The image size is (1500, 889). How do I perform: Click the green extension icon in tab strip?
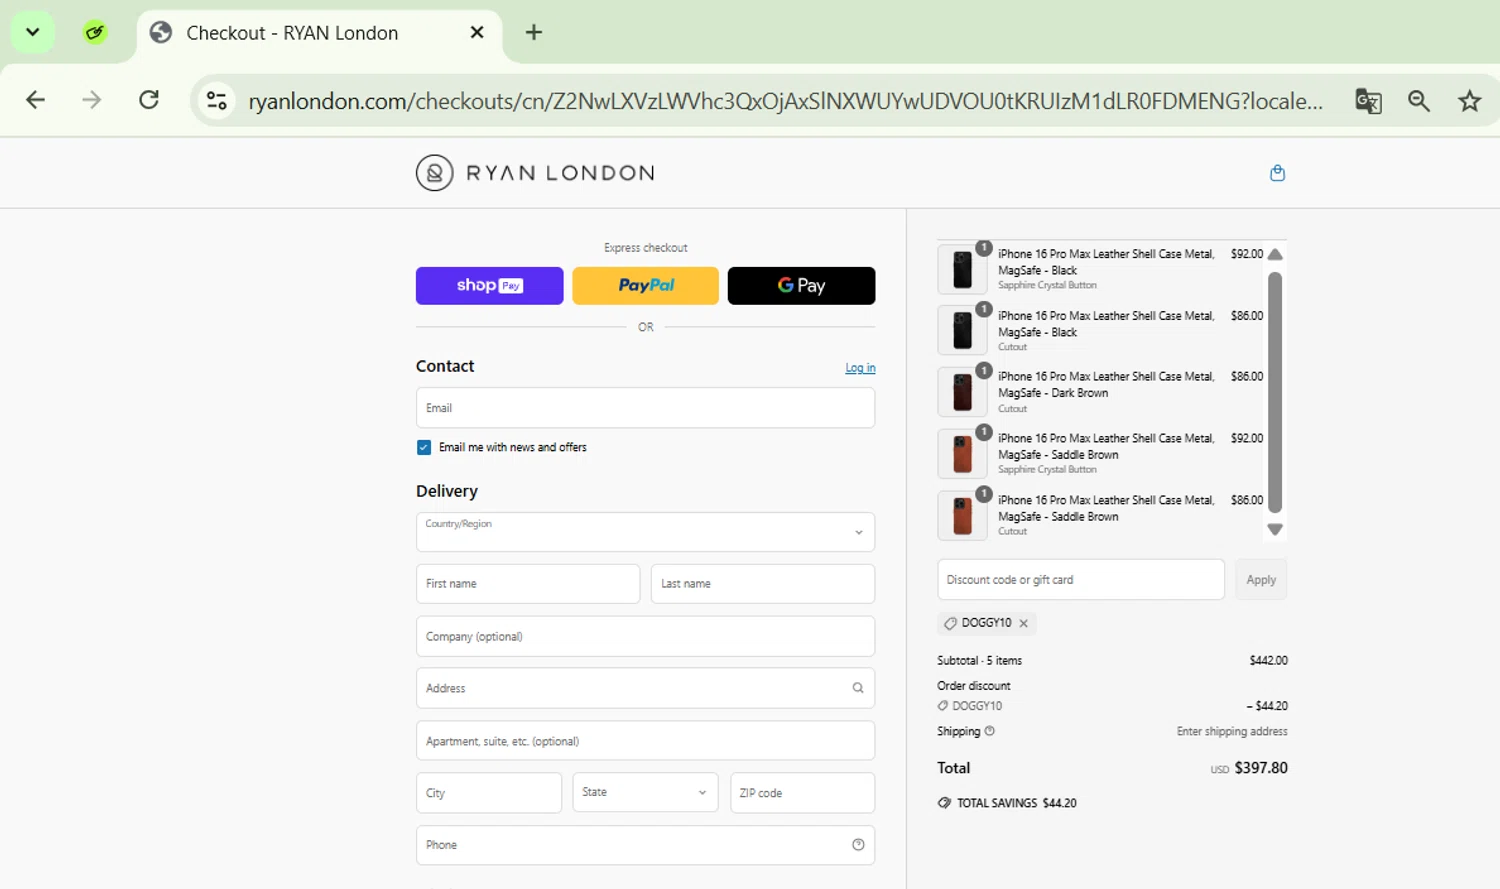pos(95,33)
